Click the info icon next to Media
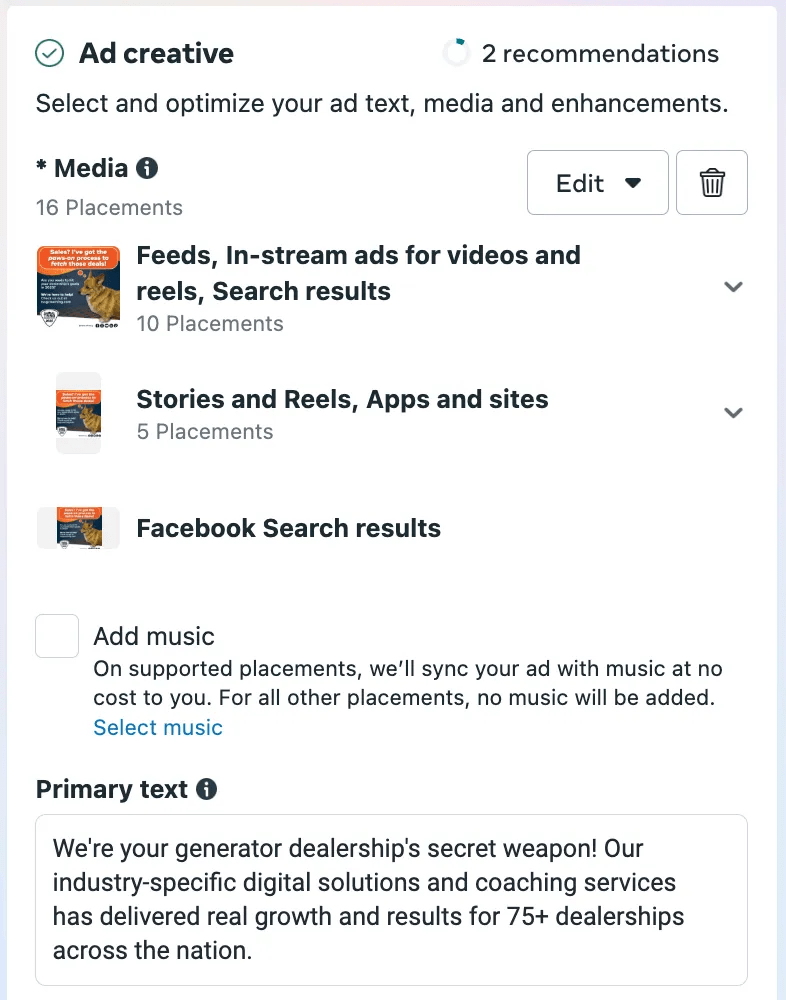 point(147,168)
